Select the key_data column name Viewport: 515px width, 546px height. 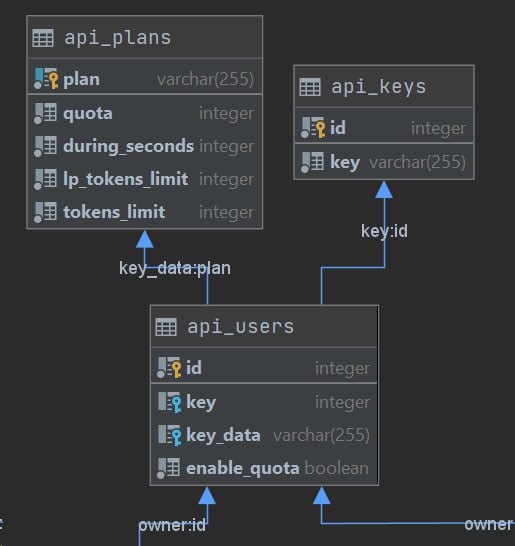tap(223, 436)
